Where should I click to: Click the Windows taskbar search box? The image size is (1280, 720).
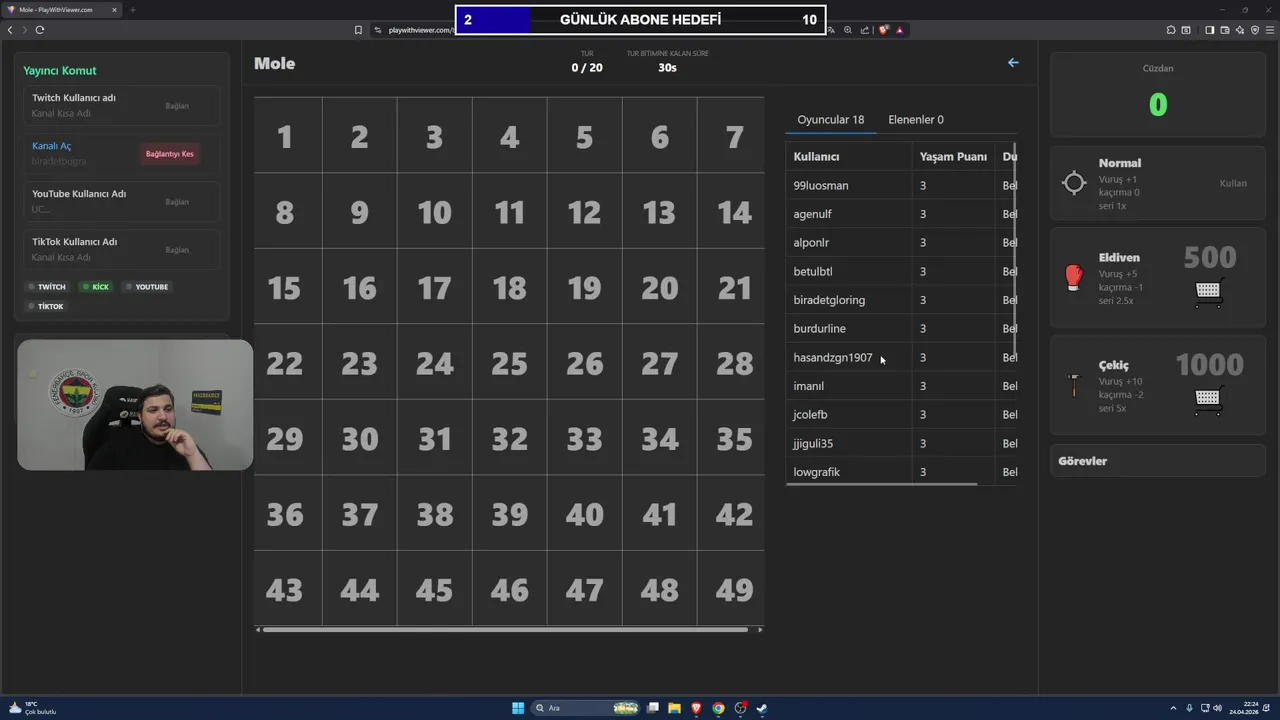[x=586, y=708]
